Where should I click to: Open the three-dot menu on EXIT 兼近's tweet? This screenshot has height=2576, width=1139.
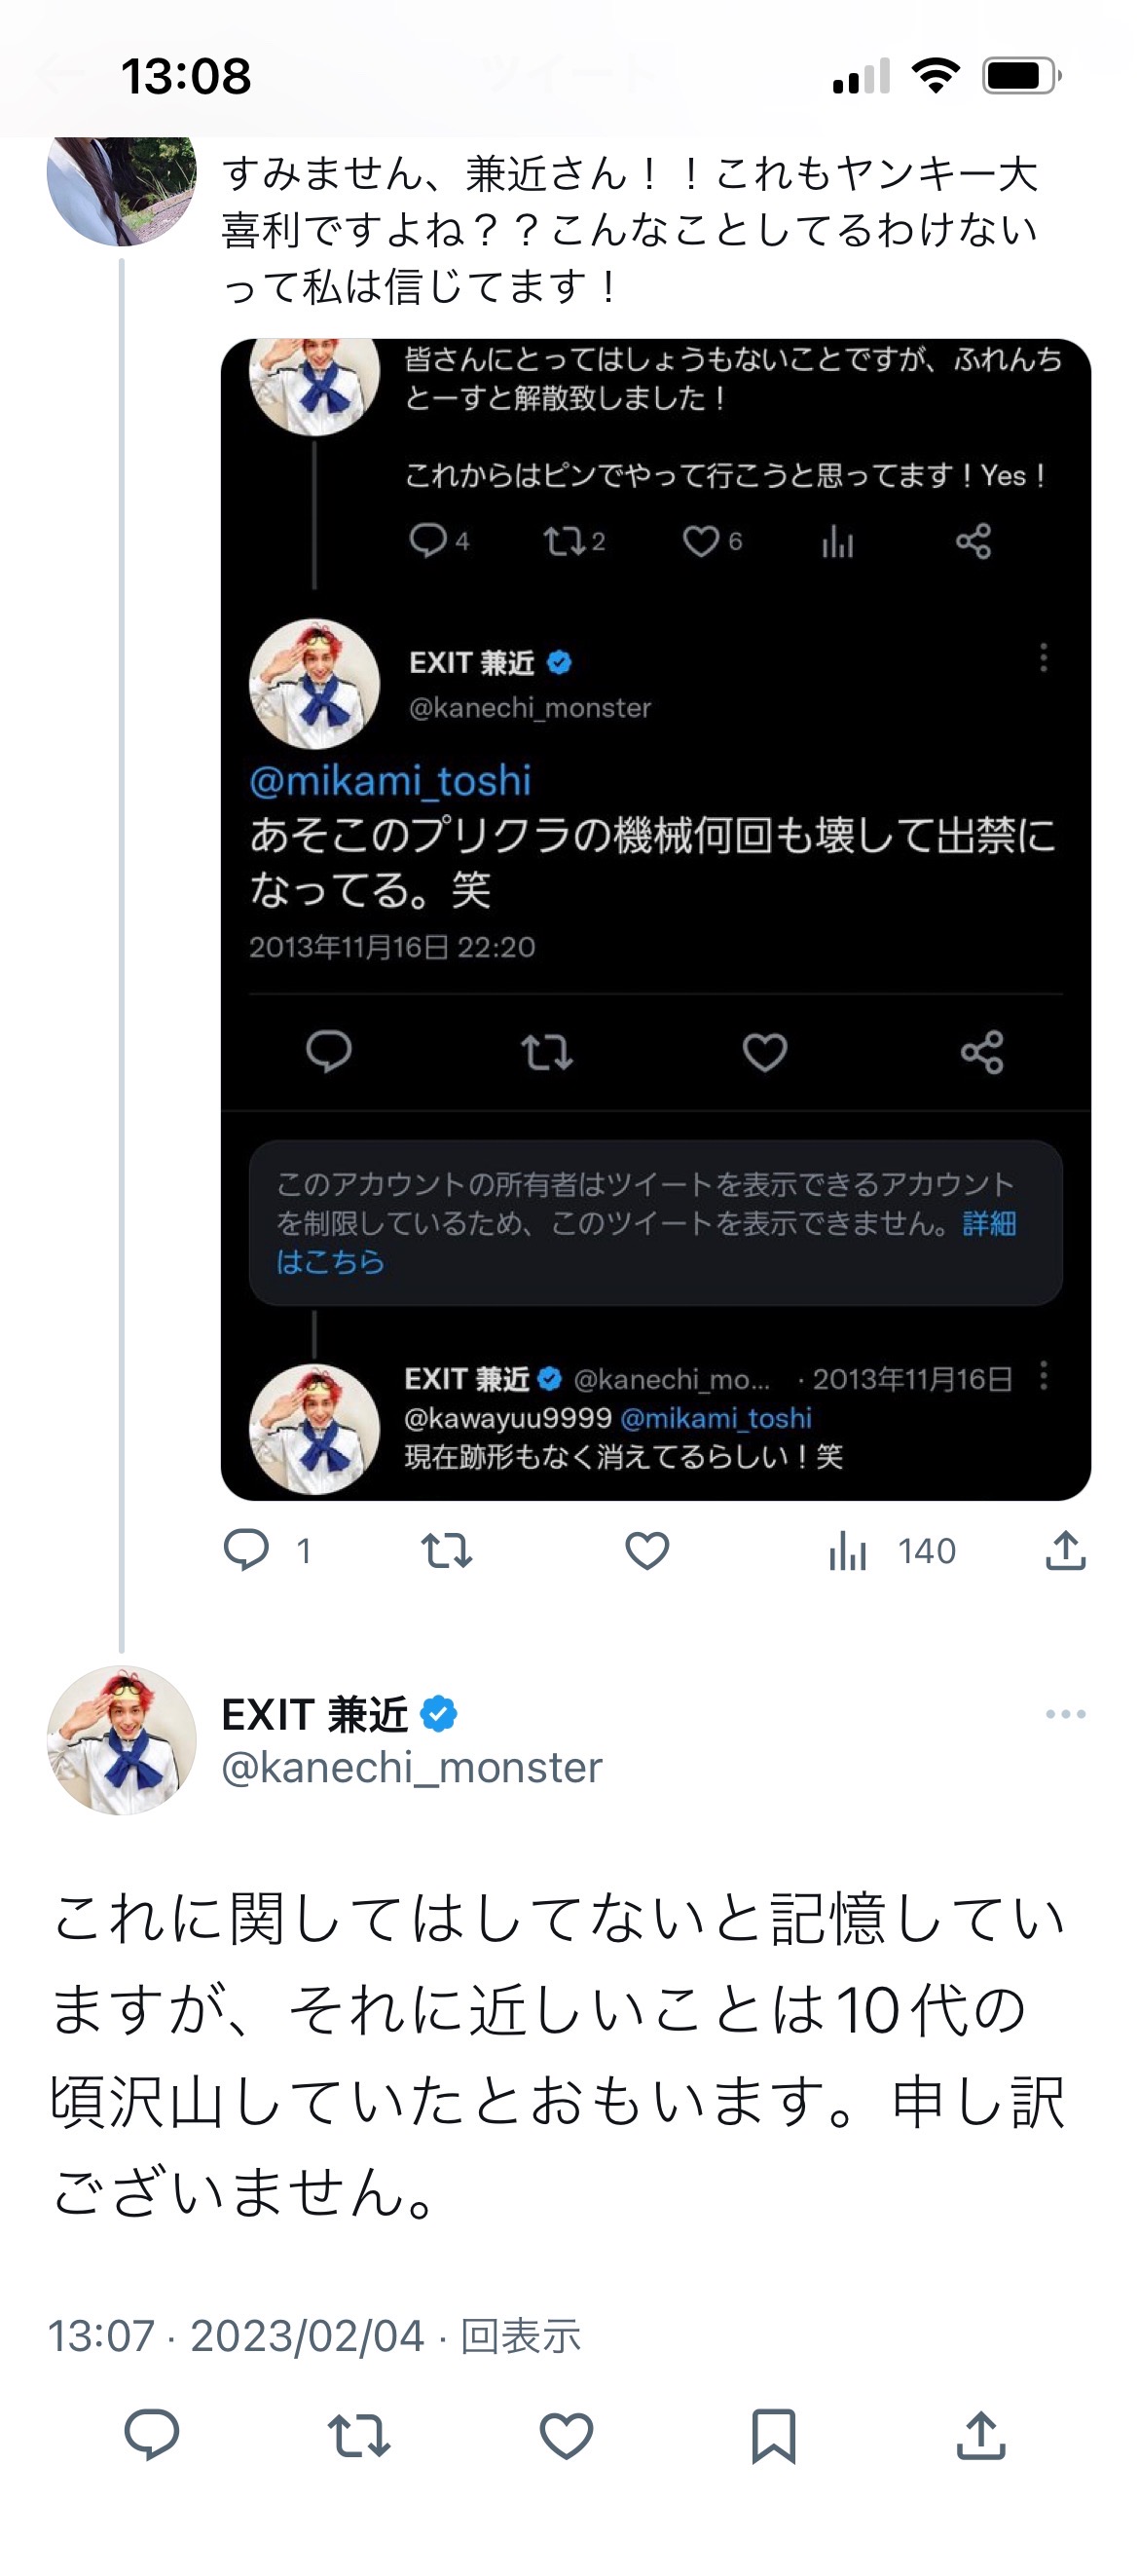click(1065, 1714)
